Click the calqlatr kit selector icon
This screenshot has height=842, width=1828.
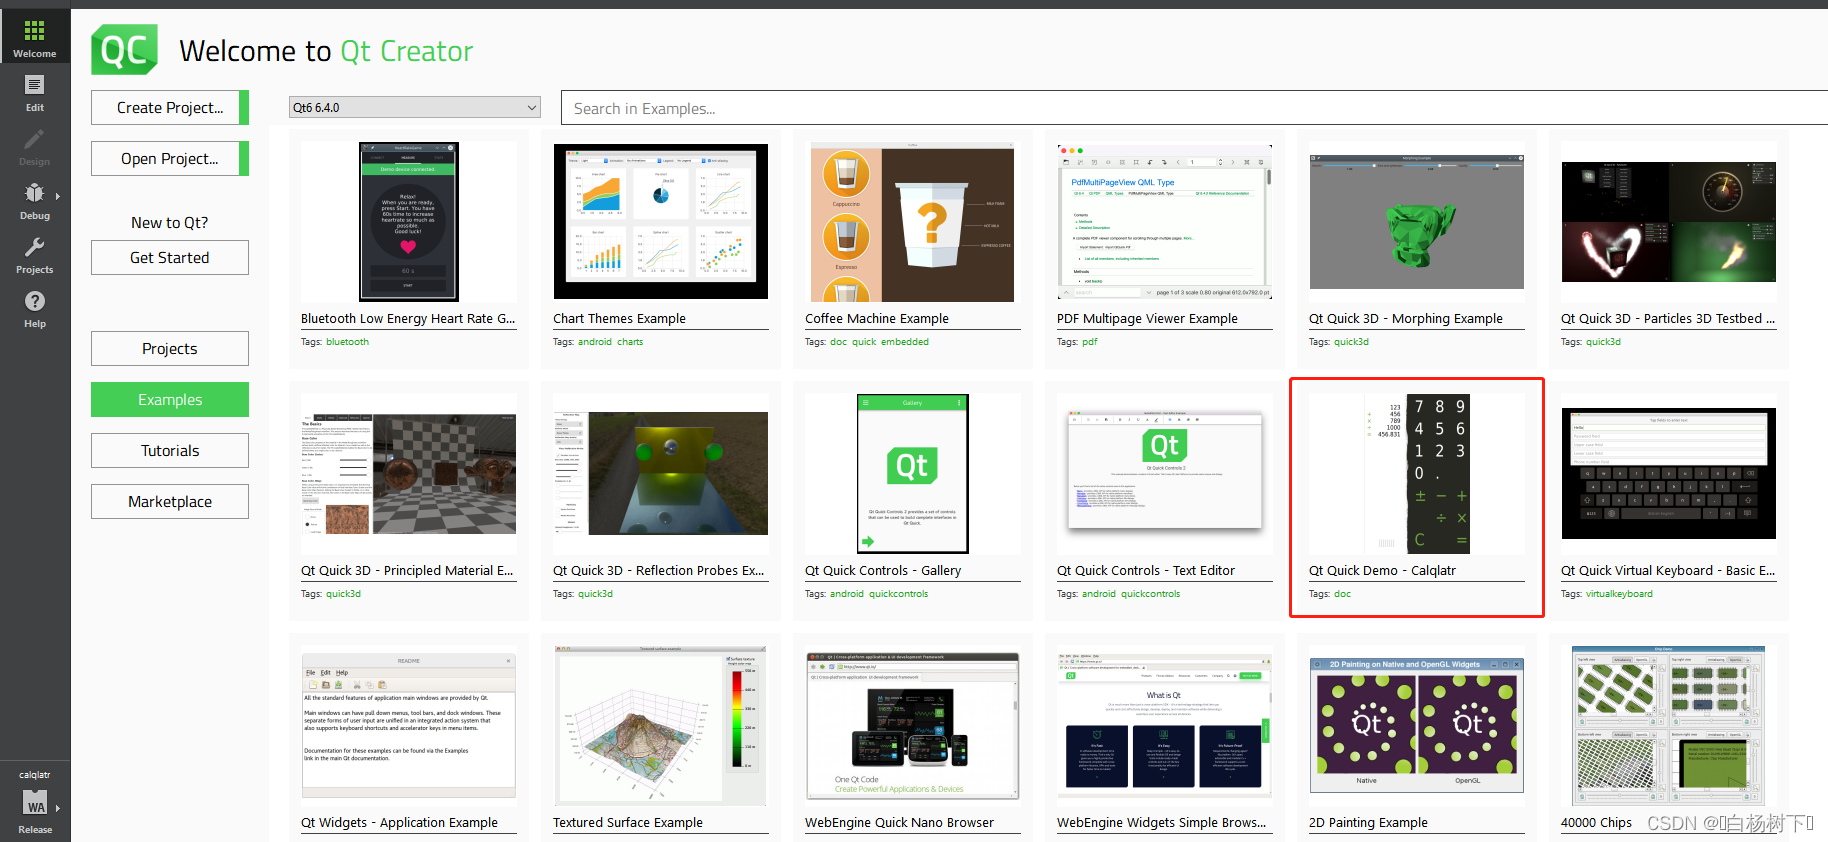tap(35, 803)
